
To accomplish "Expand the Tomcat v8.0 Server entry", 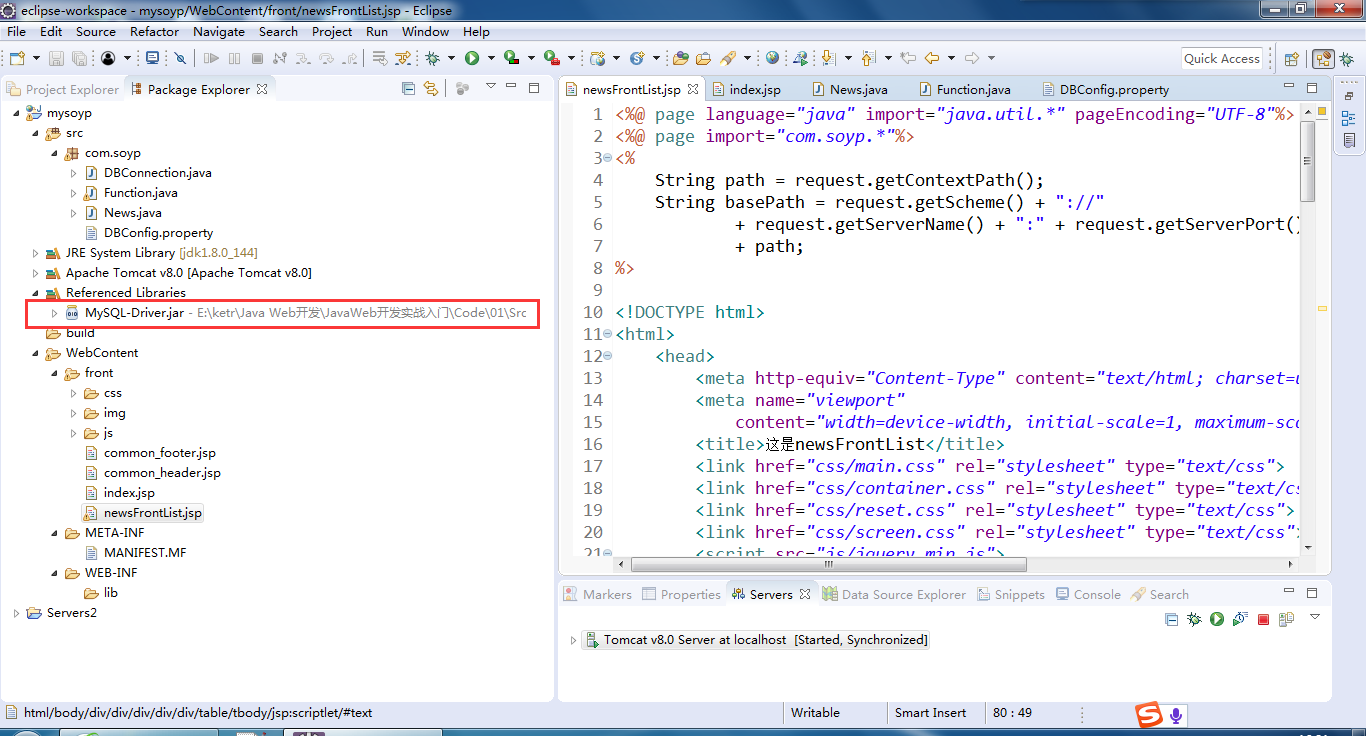I will click(x=573, y=640).
